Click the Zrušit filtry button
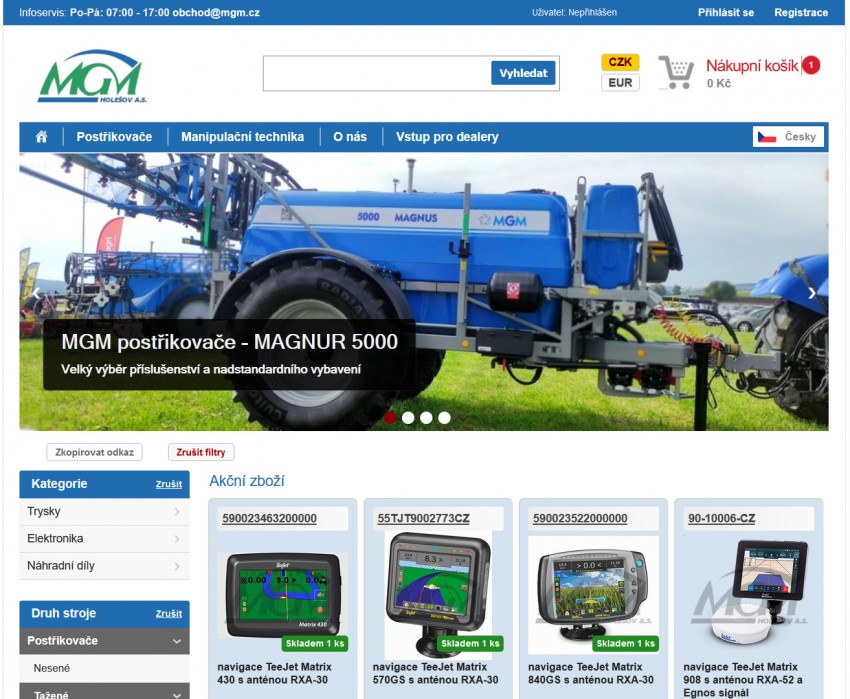 click(201, 452)
